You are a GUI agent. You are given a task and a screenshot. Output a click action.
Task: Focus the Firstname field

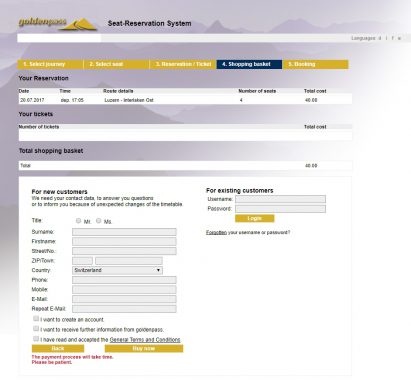coord(124,241)
